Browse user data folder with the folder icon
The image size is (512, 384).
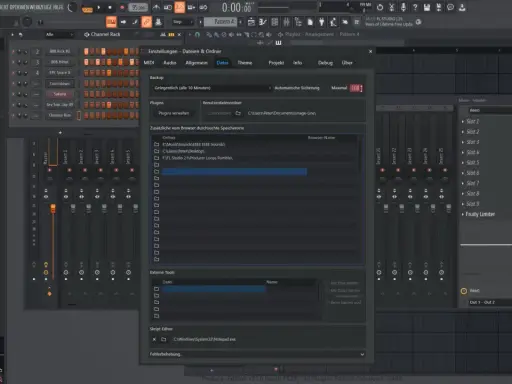click(x=238, y=113)
